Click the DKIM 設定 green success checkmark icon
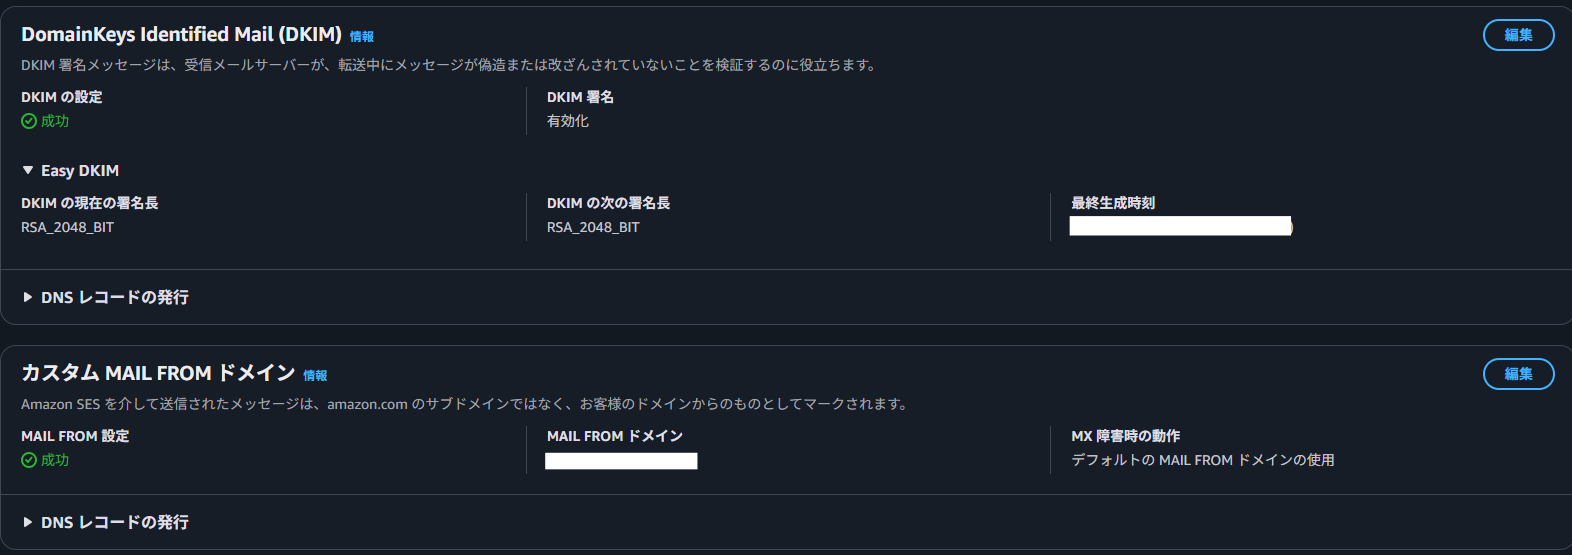 coord(29,121)
